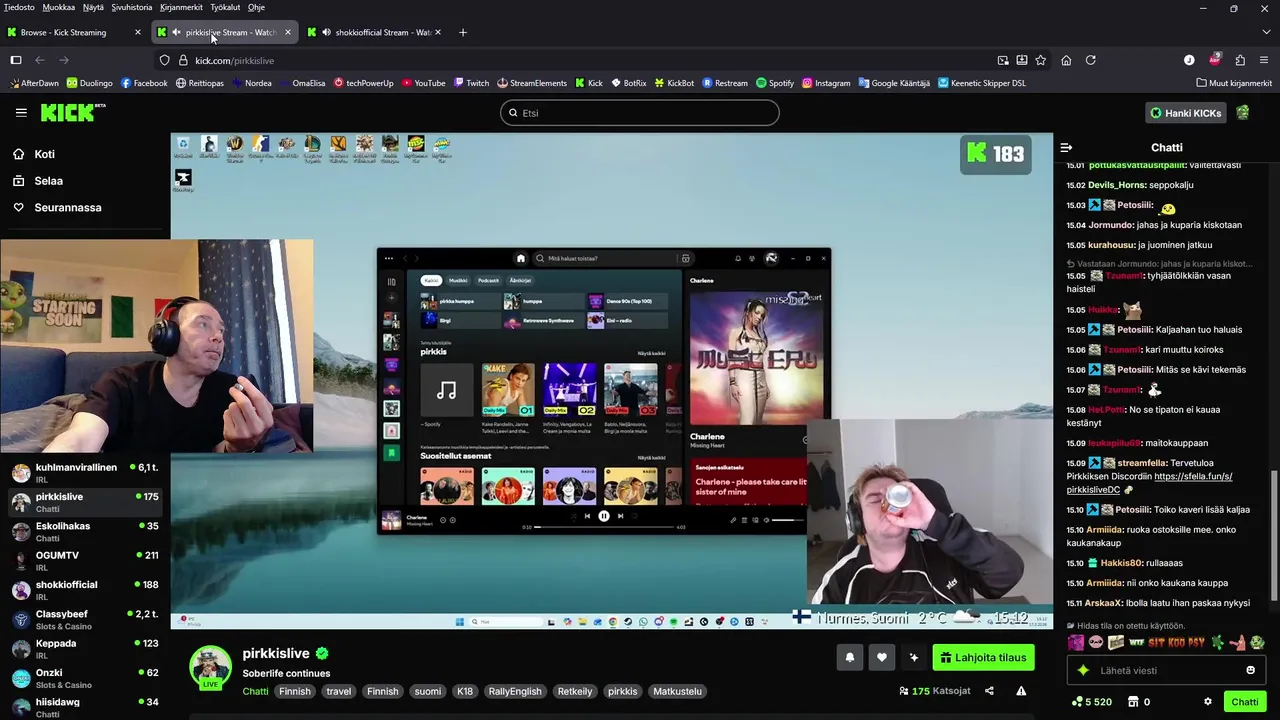Screen dimensions: 1280x720
Task: Switch to Browse - Kick Streaming tab
Action: (75, 32)
